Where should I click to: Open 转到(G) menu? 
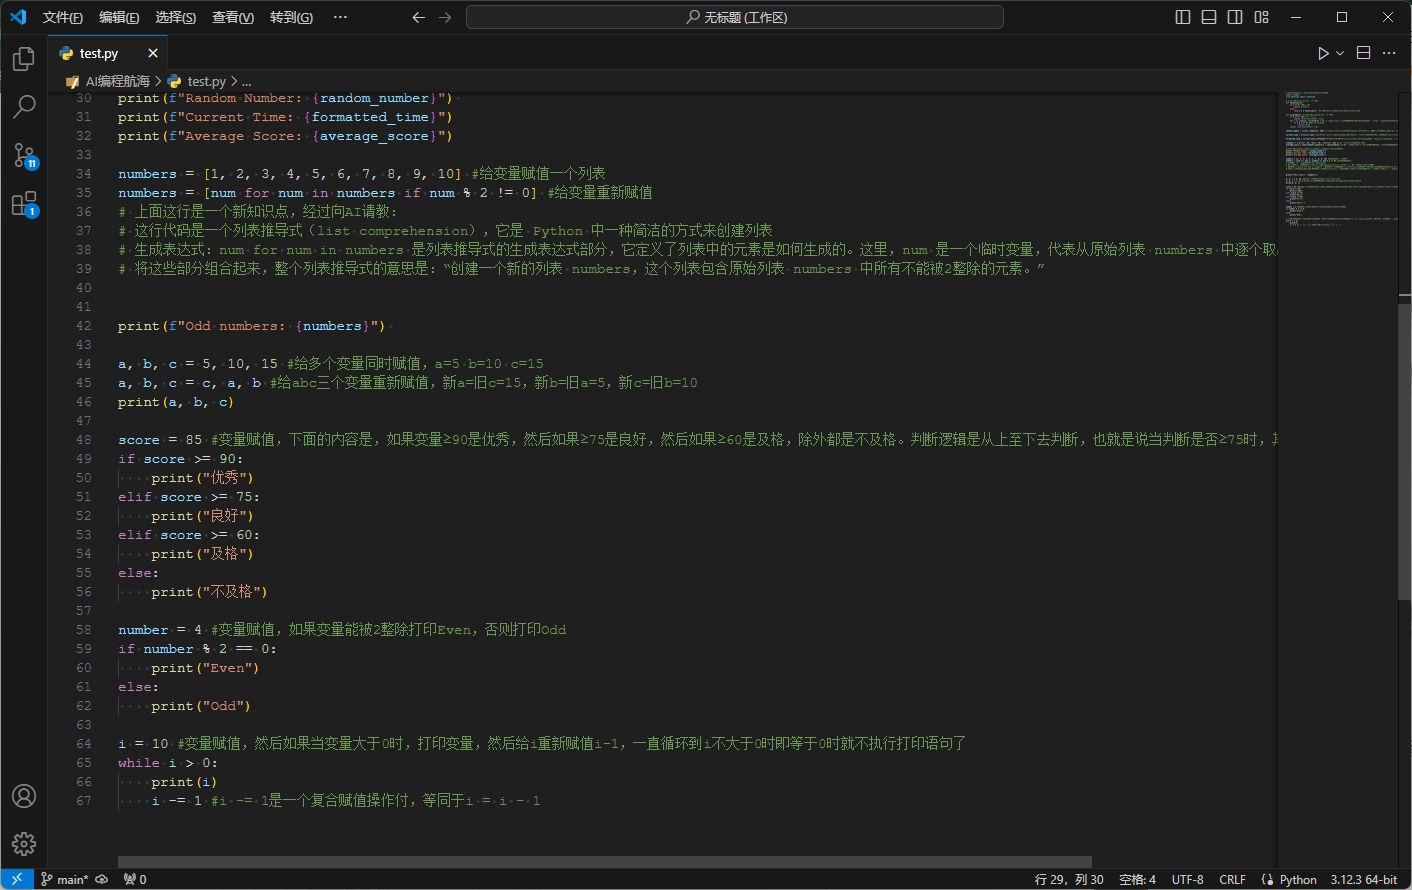291,17
